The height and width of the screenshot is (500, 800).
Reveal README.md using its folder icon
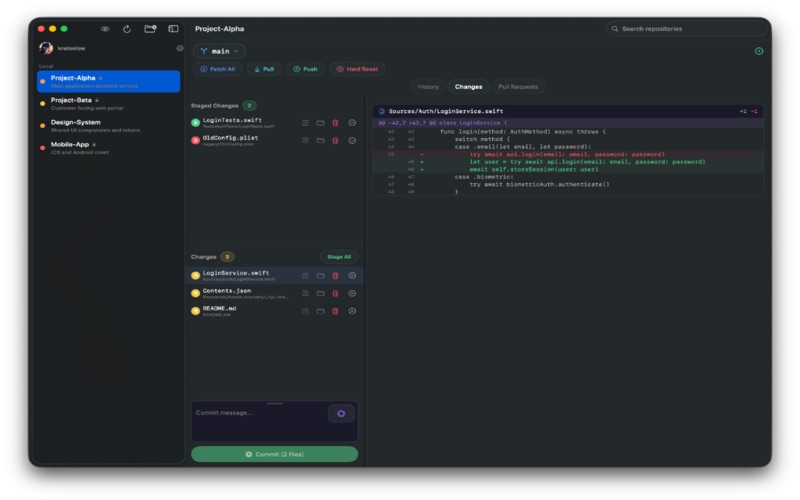click(320, 311)
